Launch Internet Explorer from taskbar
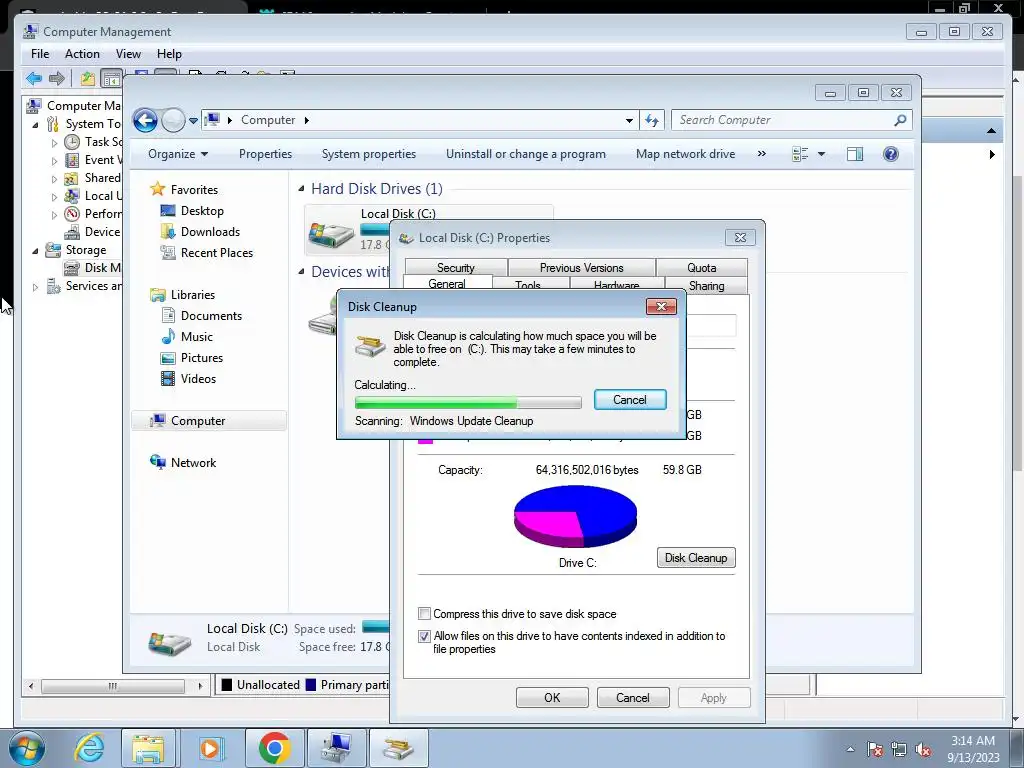 [x=88, y=748]
